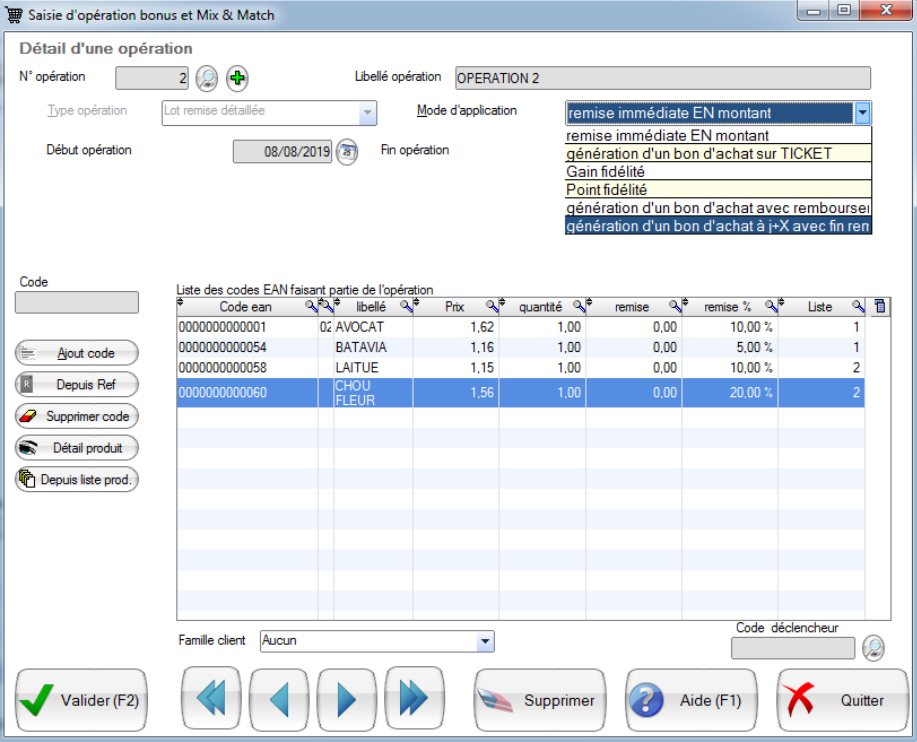
Task: Click the Ajout code button
Action: pyautogui.click(x=77, y=353)
